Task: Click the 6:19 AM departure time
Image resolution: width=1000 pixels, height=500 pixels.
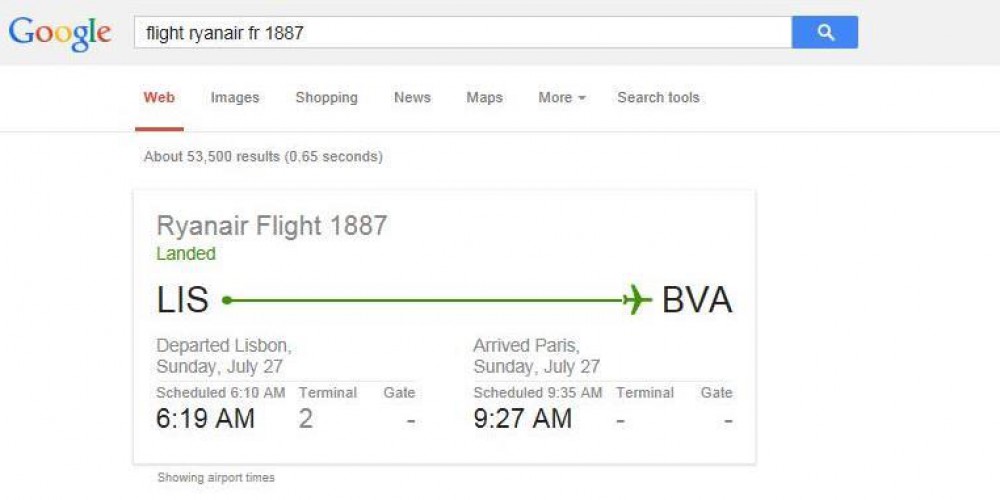Action: 205,418
